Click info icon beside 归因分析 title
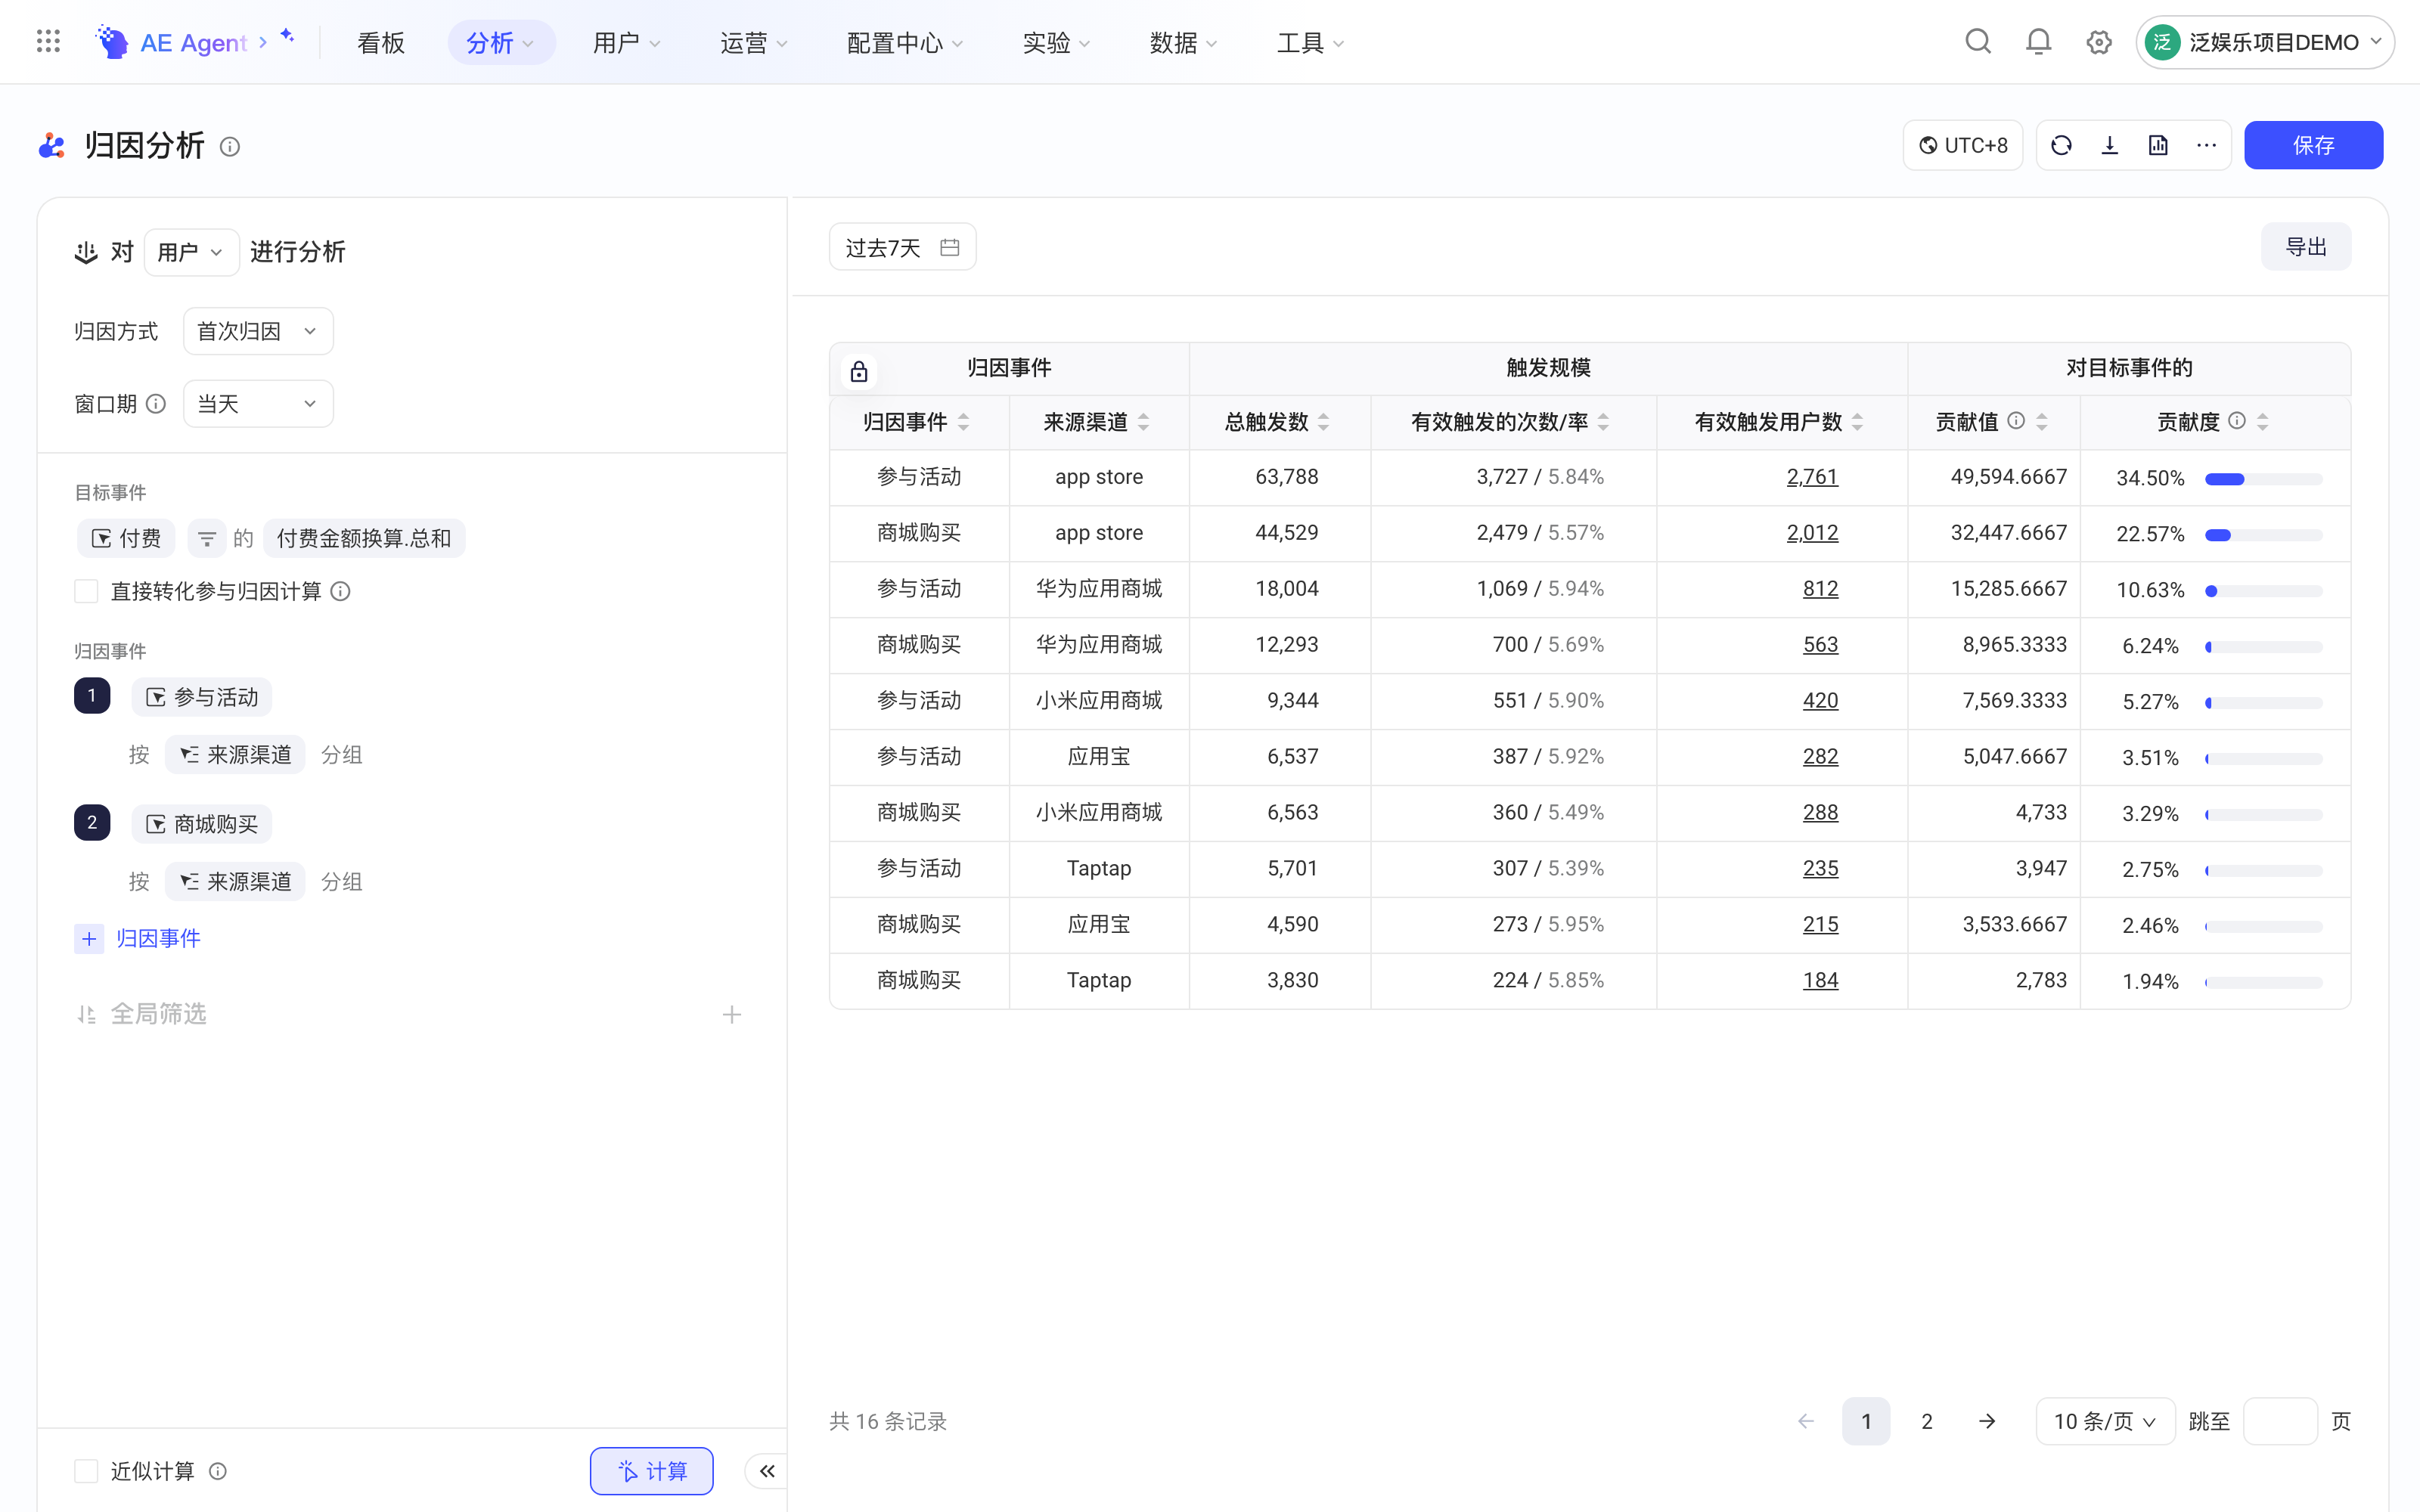This screenshot has width=2420, height=1512. 230,147
